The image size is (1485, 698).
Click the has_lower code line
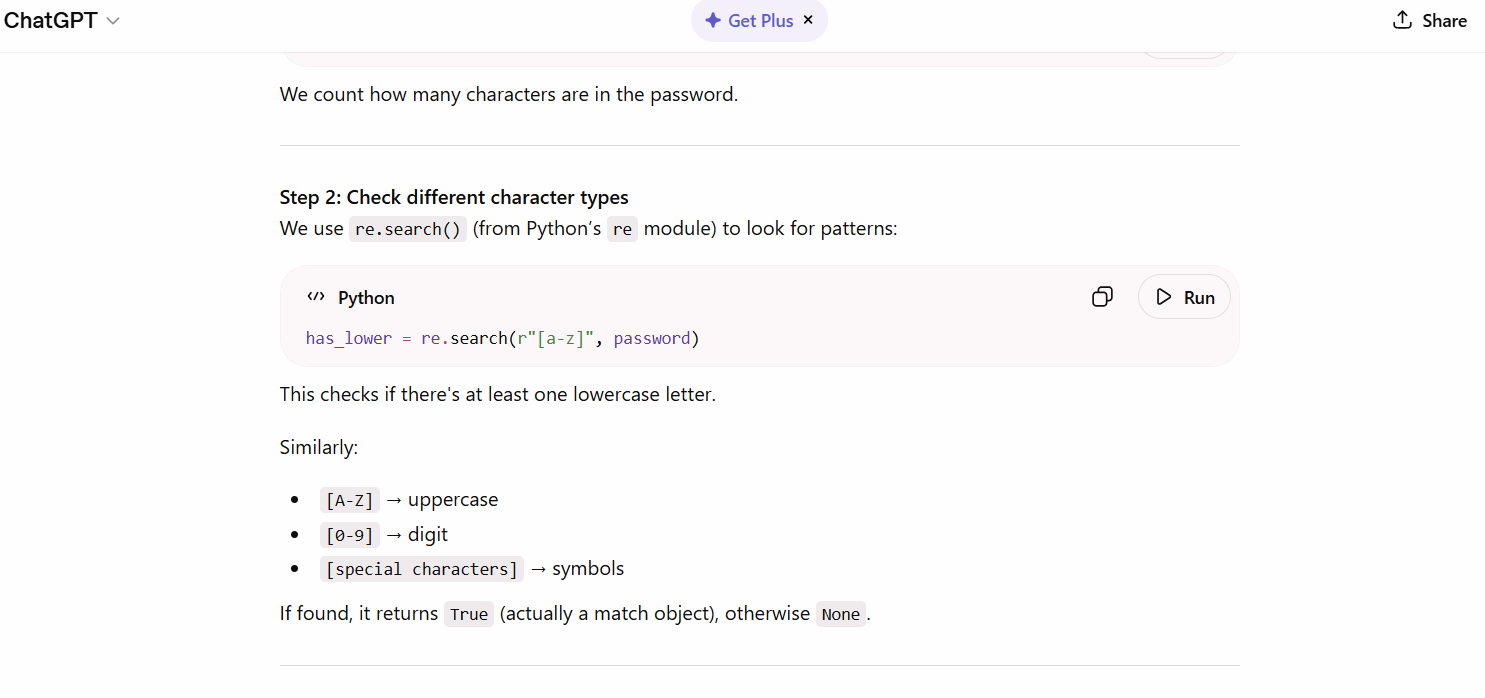tap(503, 339)
